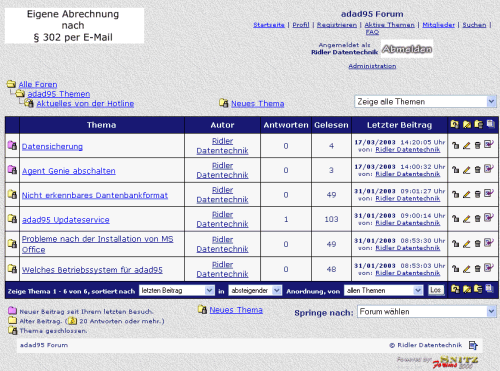Click go-to-top page icon in footer

tap(473, 345)
